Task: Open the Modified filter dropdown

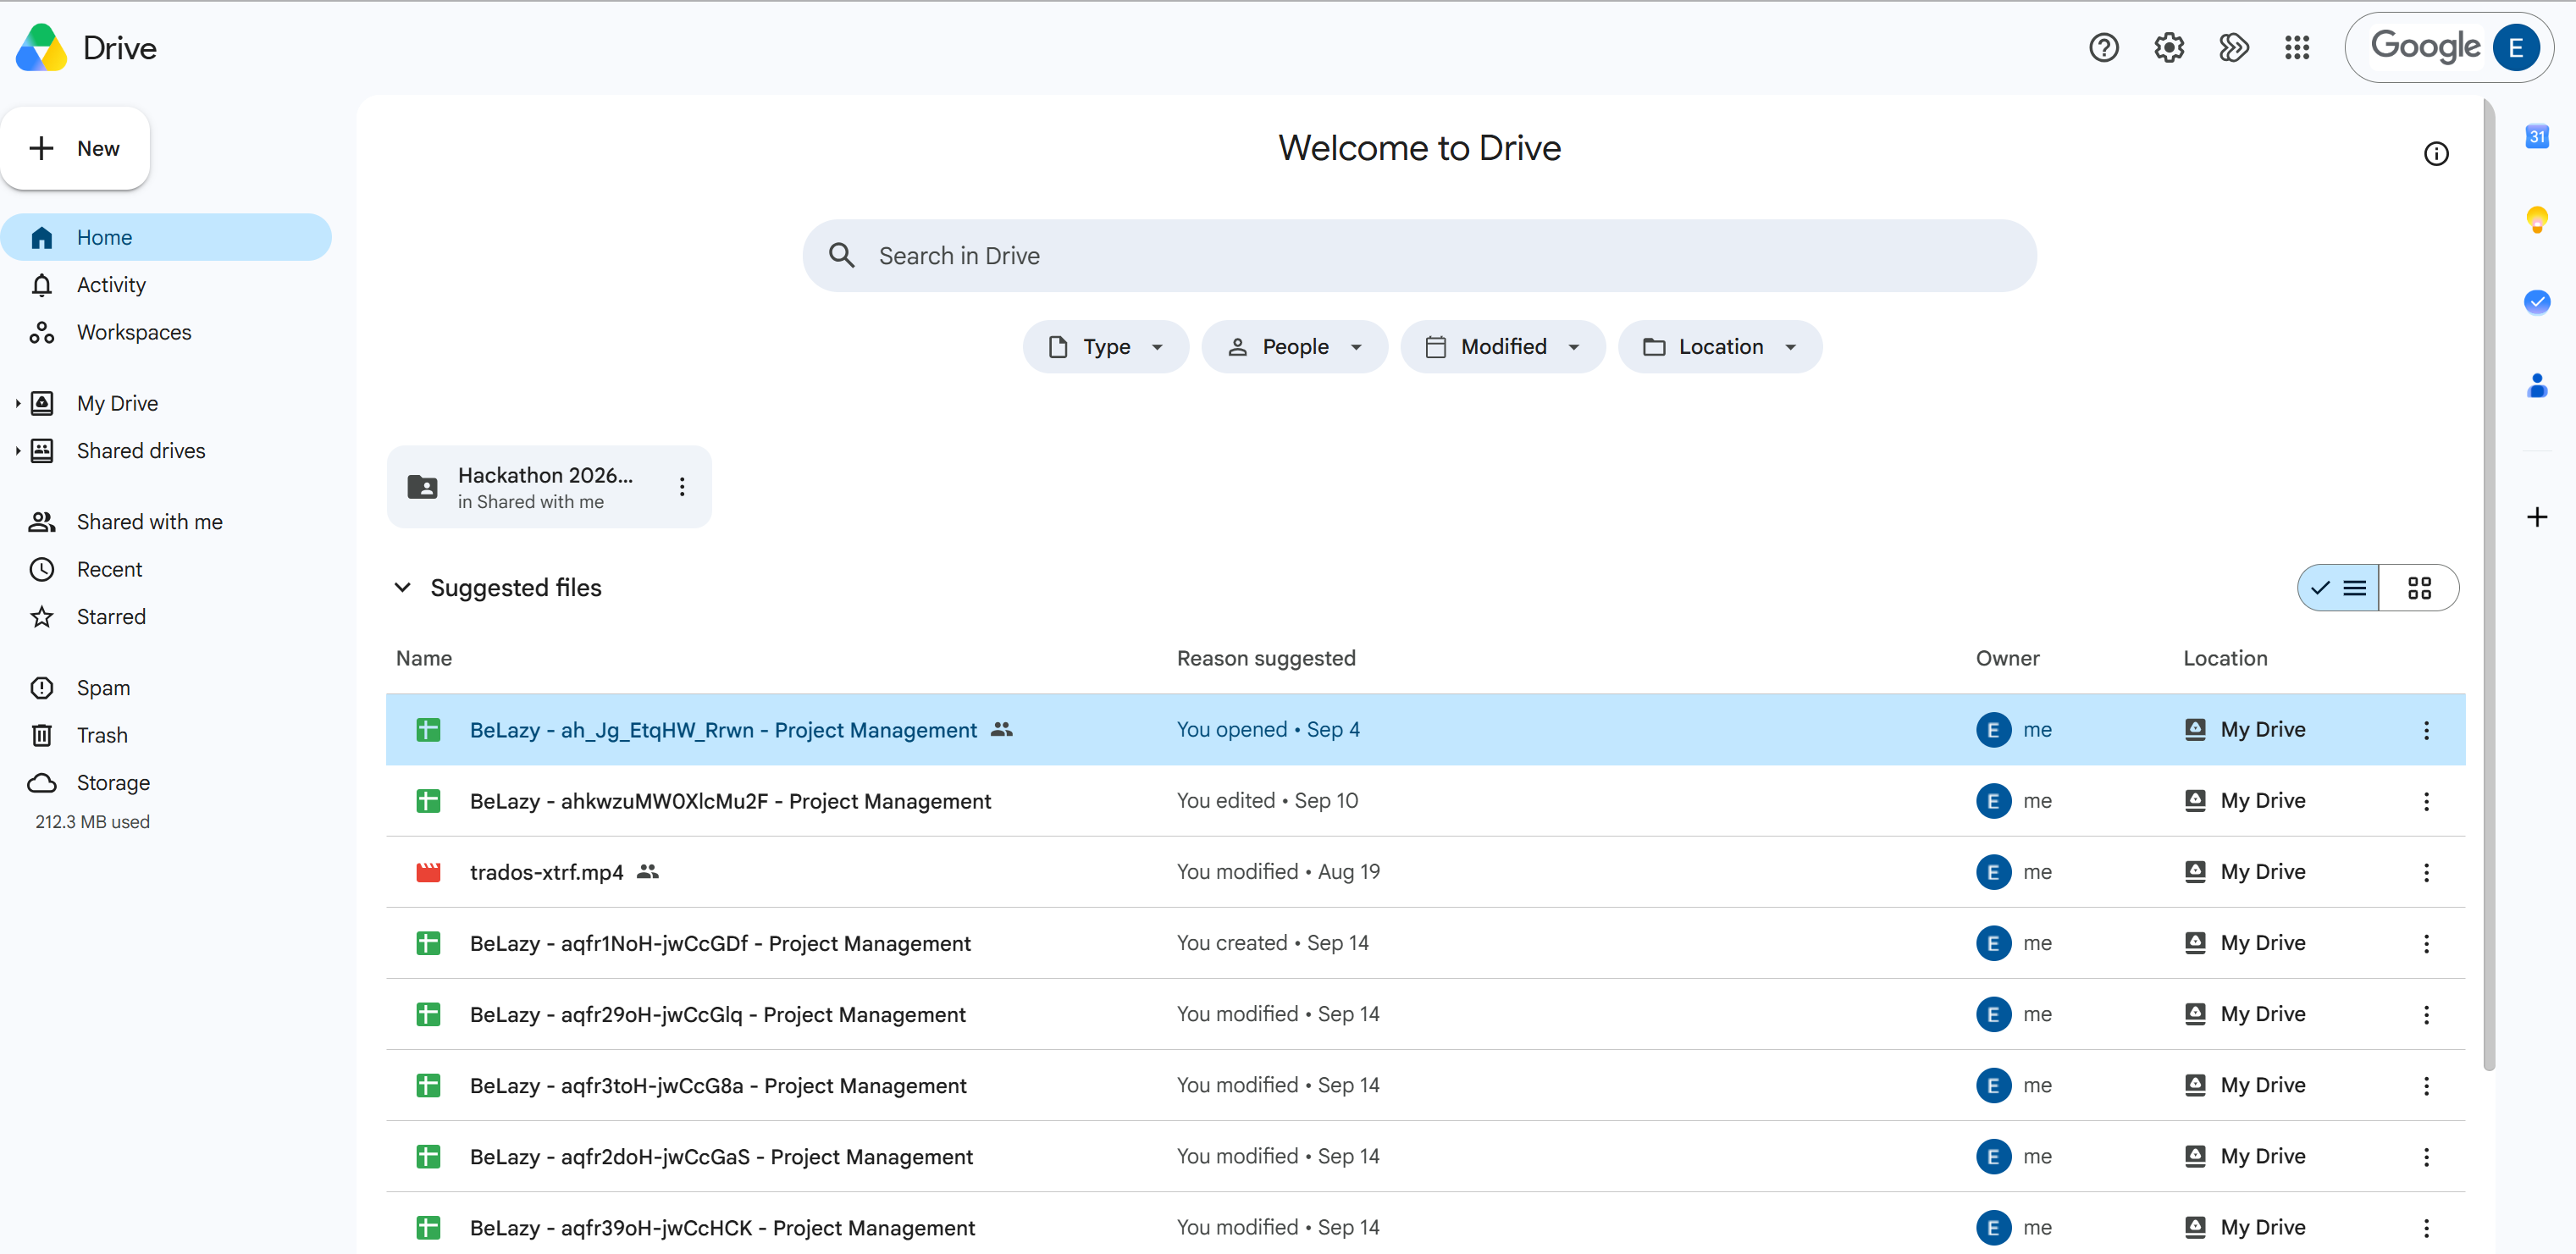Action: coord(1503,347)
